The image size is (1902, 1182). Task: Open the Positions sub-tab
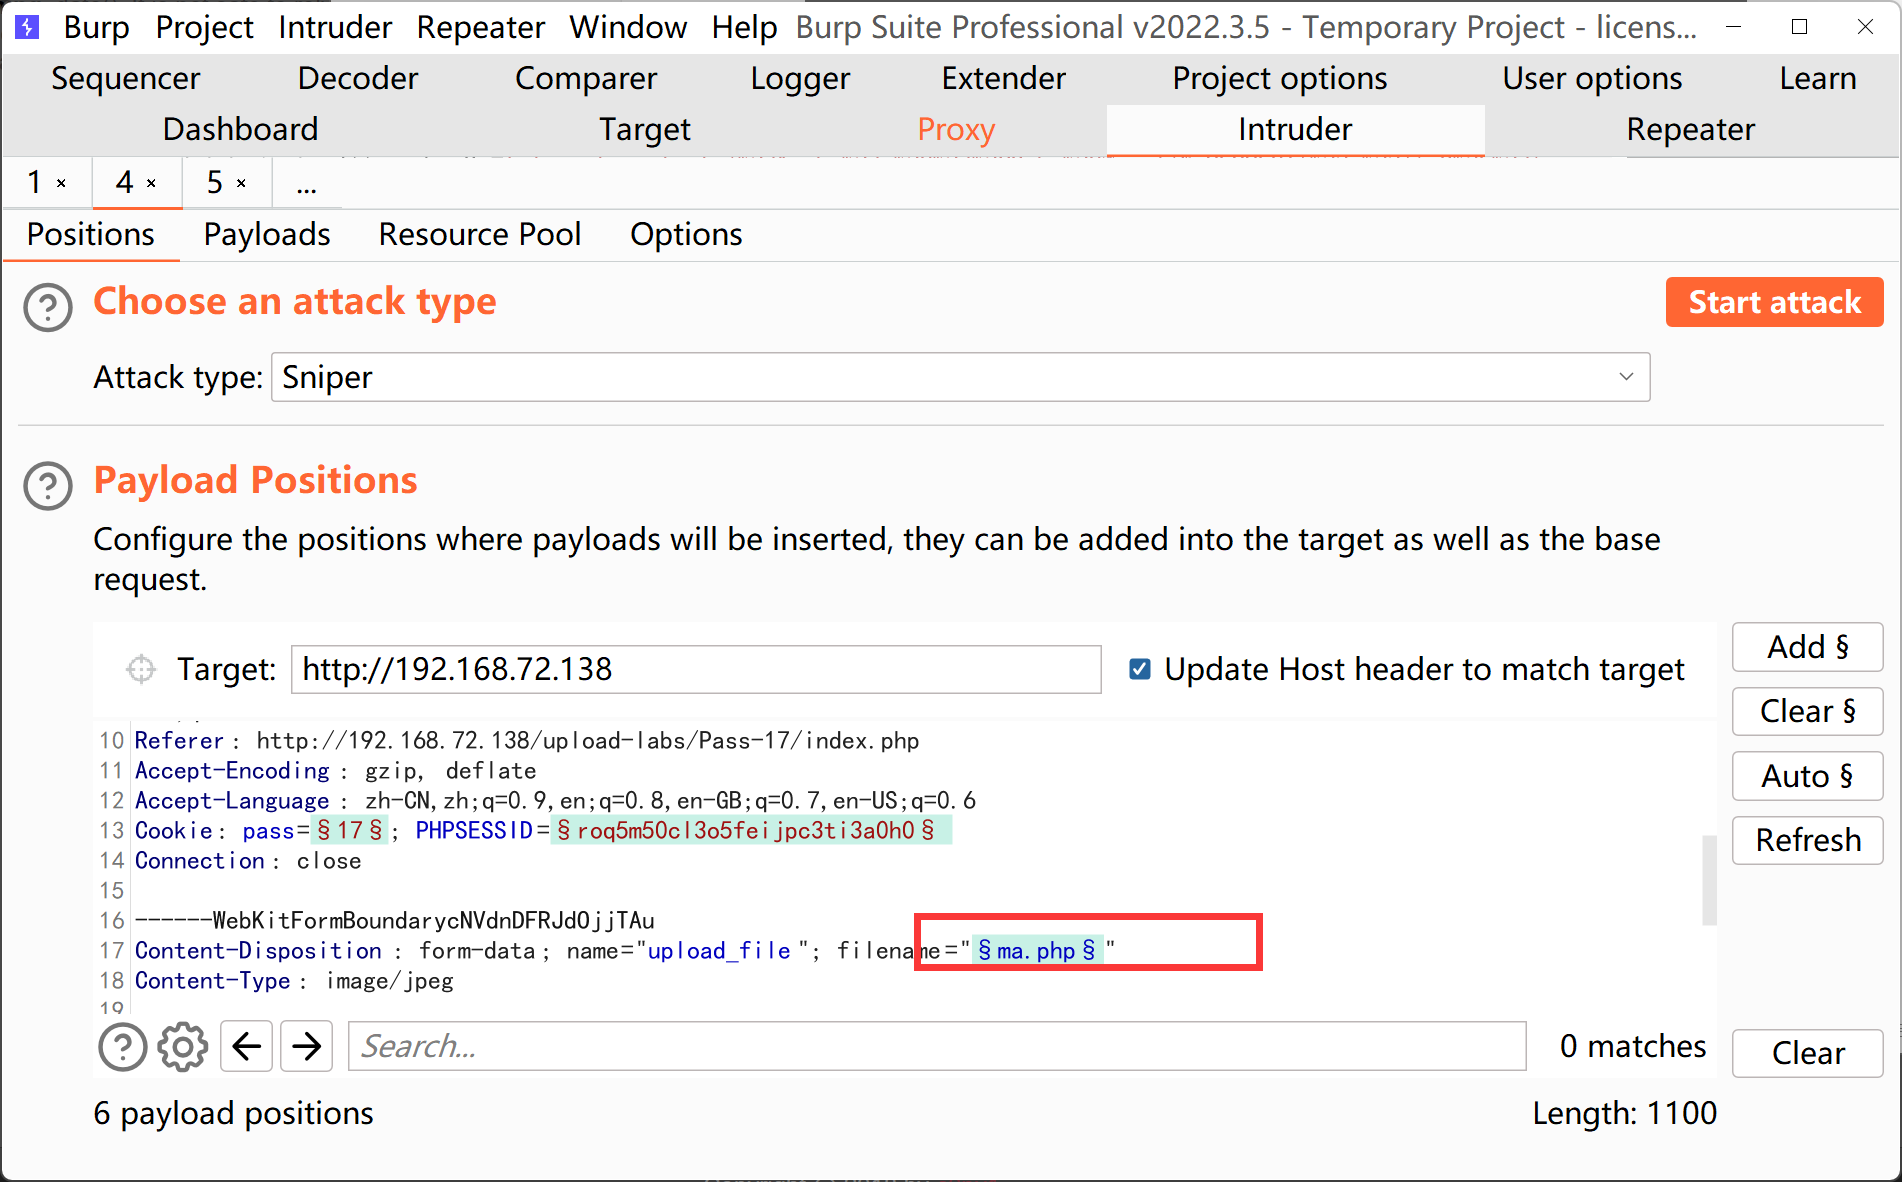click(91, 234)
